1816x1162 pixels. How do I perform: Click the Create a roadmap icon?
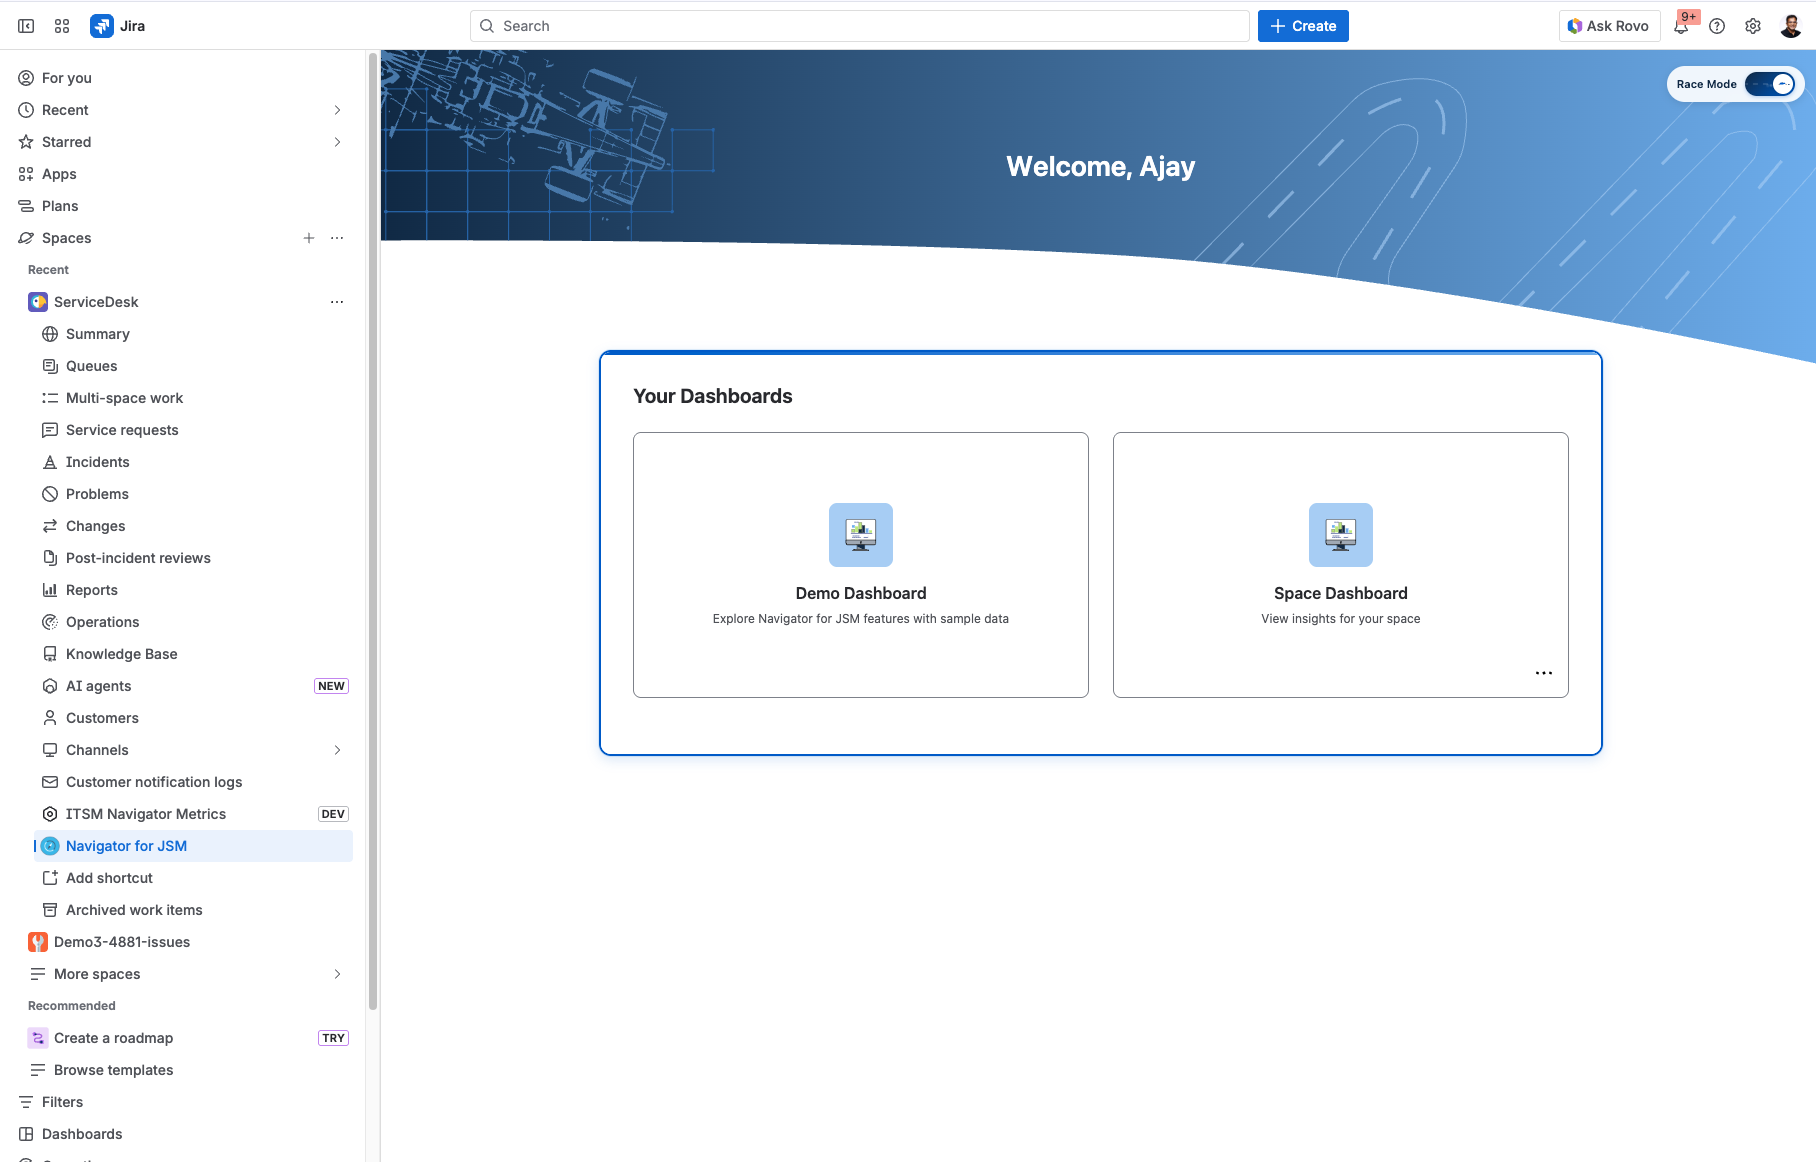click(38, 1038)
